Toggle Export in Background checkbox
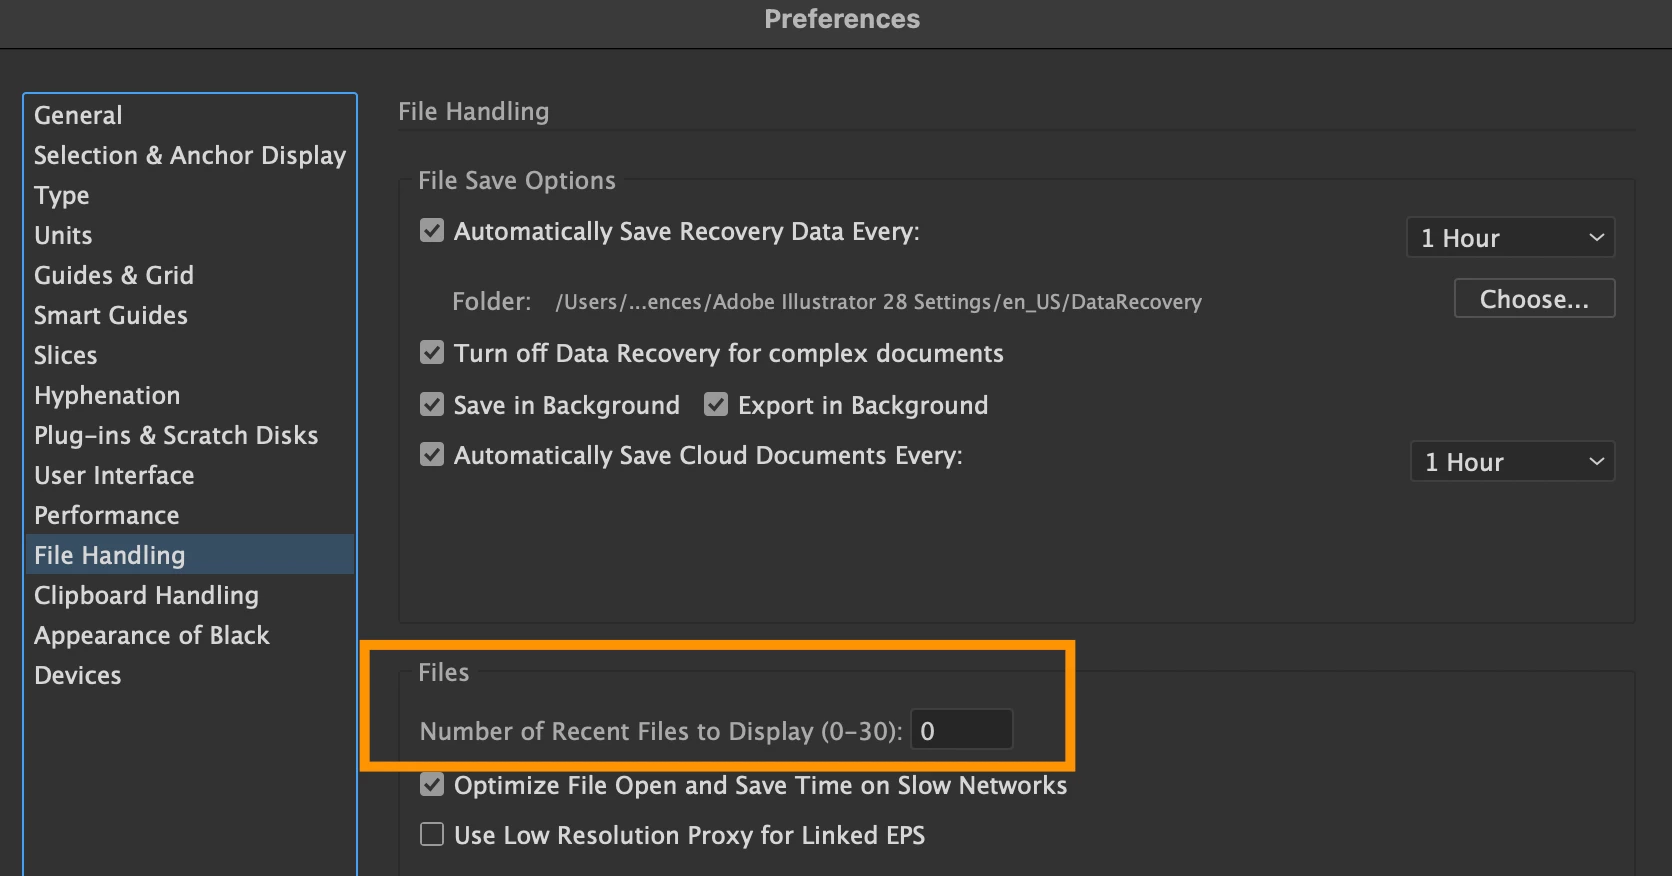Viewport: 1672px width, 876px height. click(x=716, y=405)
